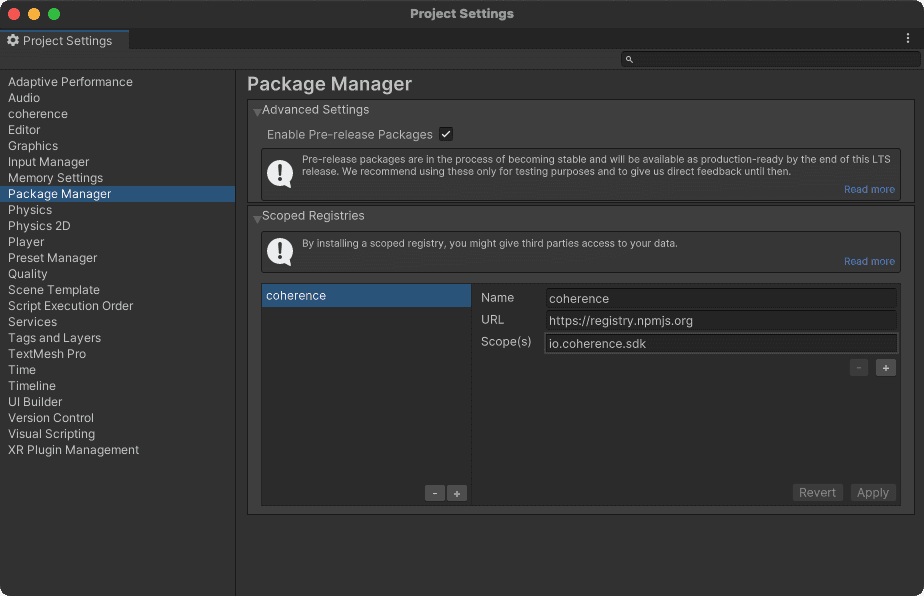The image size is (924, 596).
Task: Open the three-dot menu in the top-right corner
Action: click(x=908, y=36)
